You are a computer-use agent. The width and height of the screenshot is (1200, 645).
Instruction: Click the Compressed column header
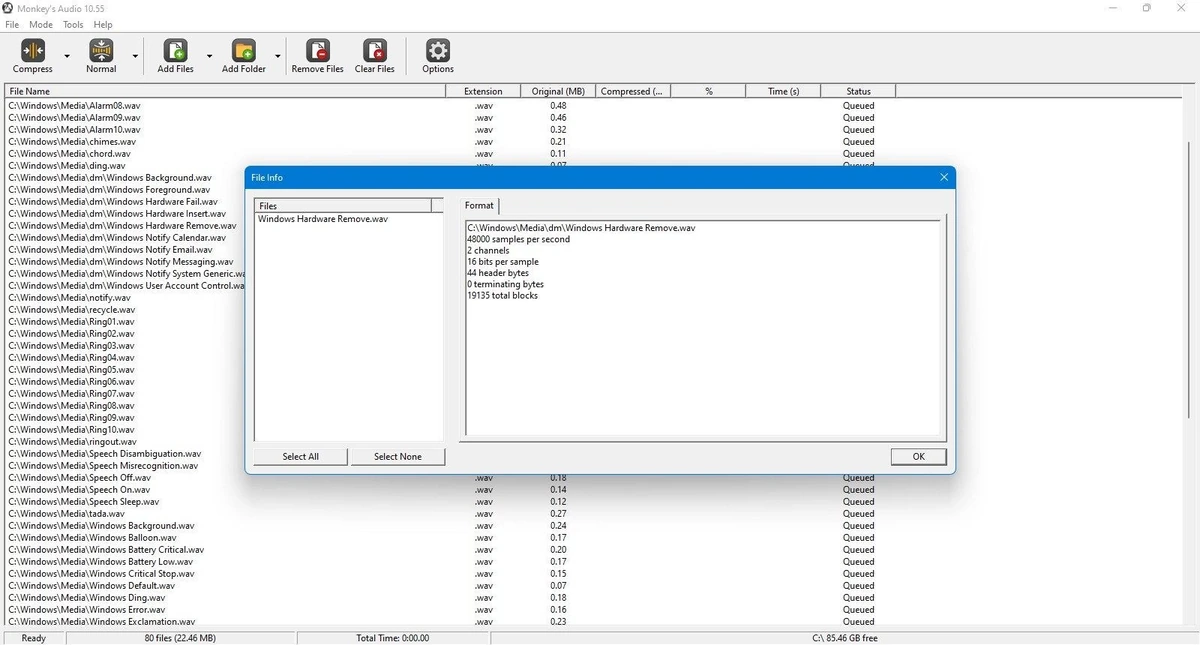pos(633,91)
